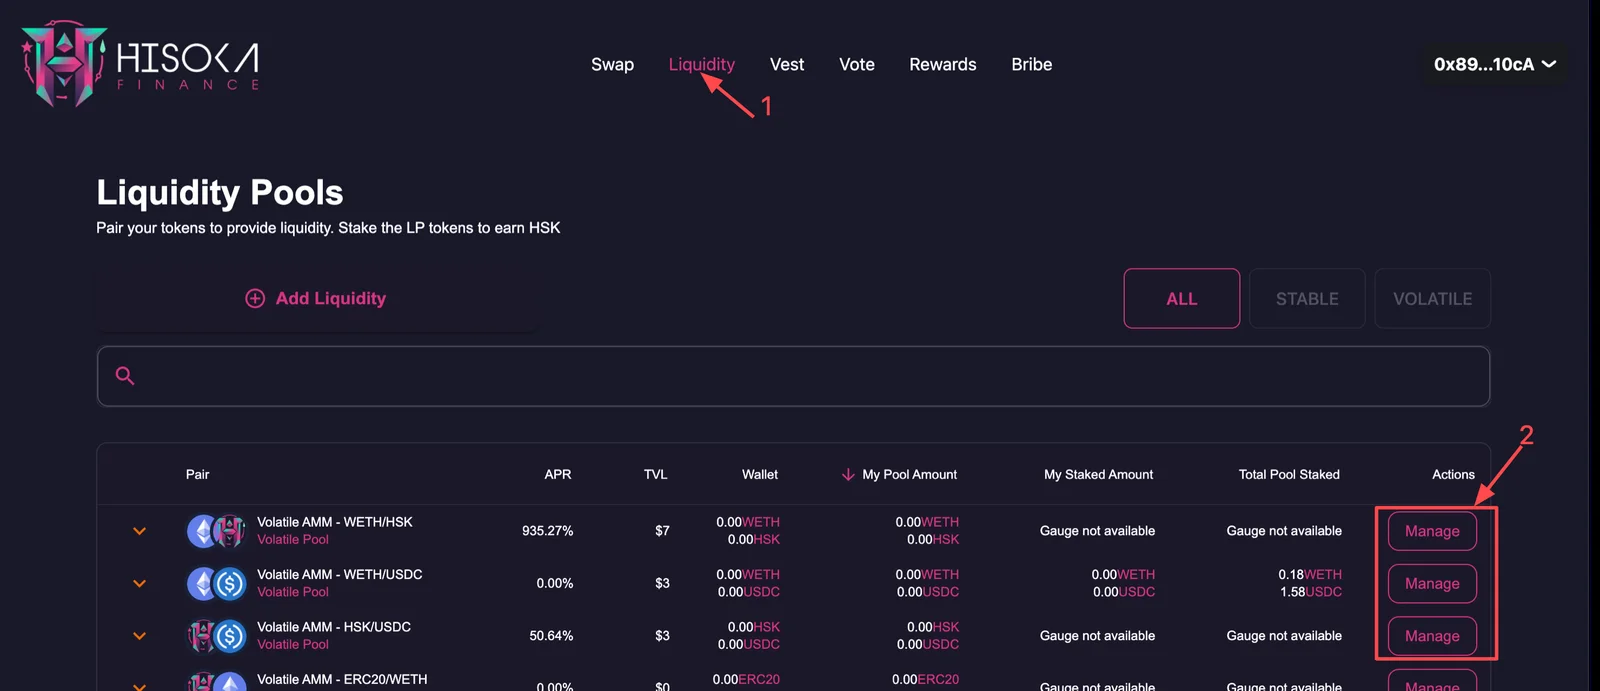The image size is (1600, 691).
Task: Open the 0x89...10cA wallet dropdown
Action: pos(1495,64)
